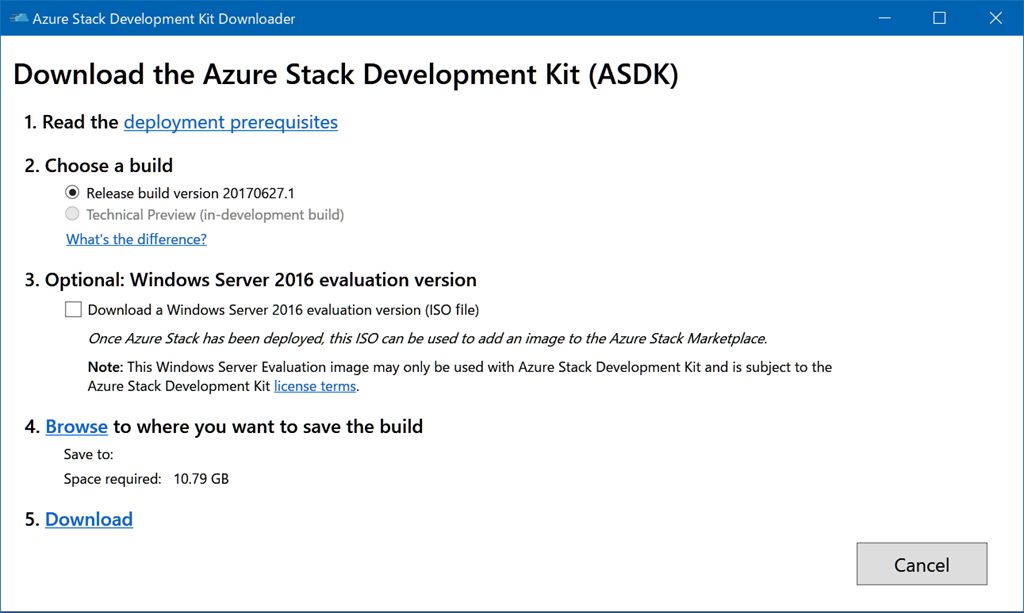Open the deployment prerequisites link

[231, 122]
